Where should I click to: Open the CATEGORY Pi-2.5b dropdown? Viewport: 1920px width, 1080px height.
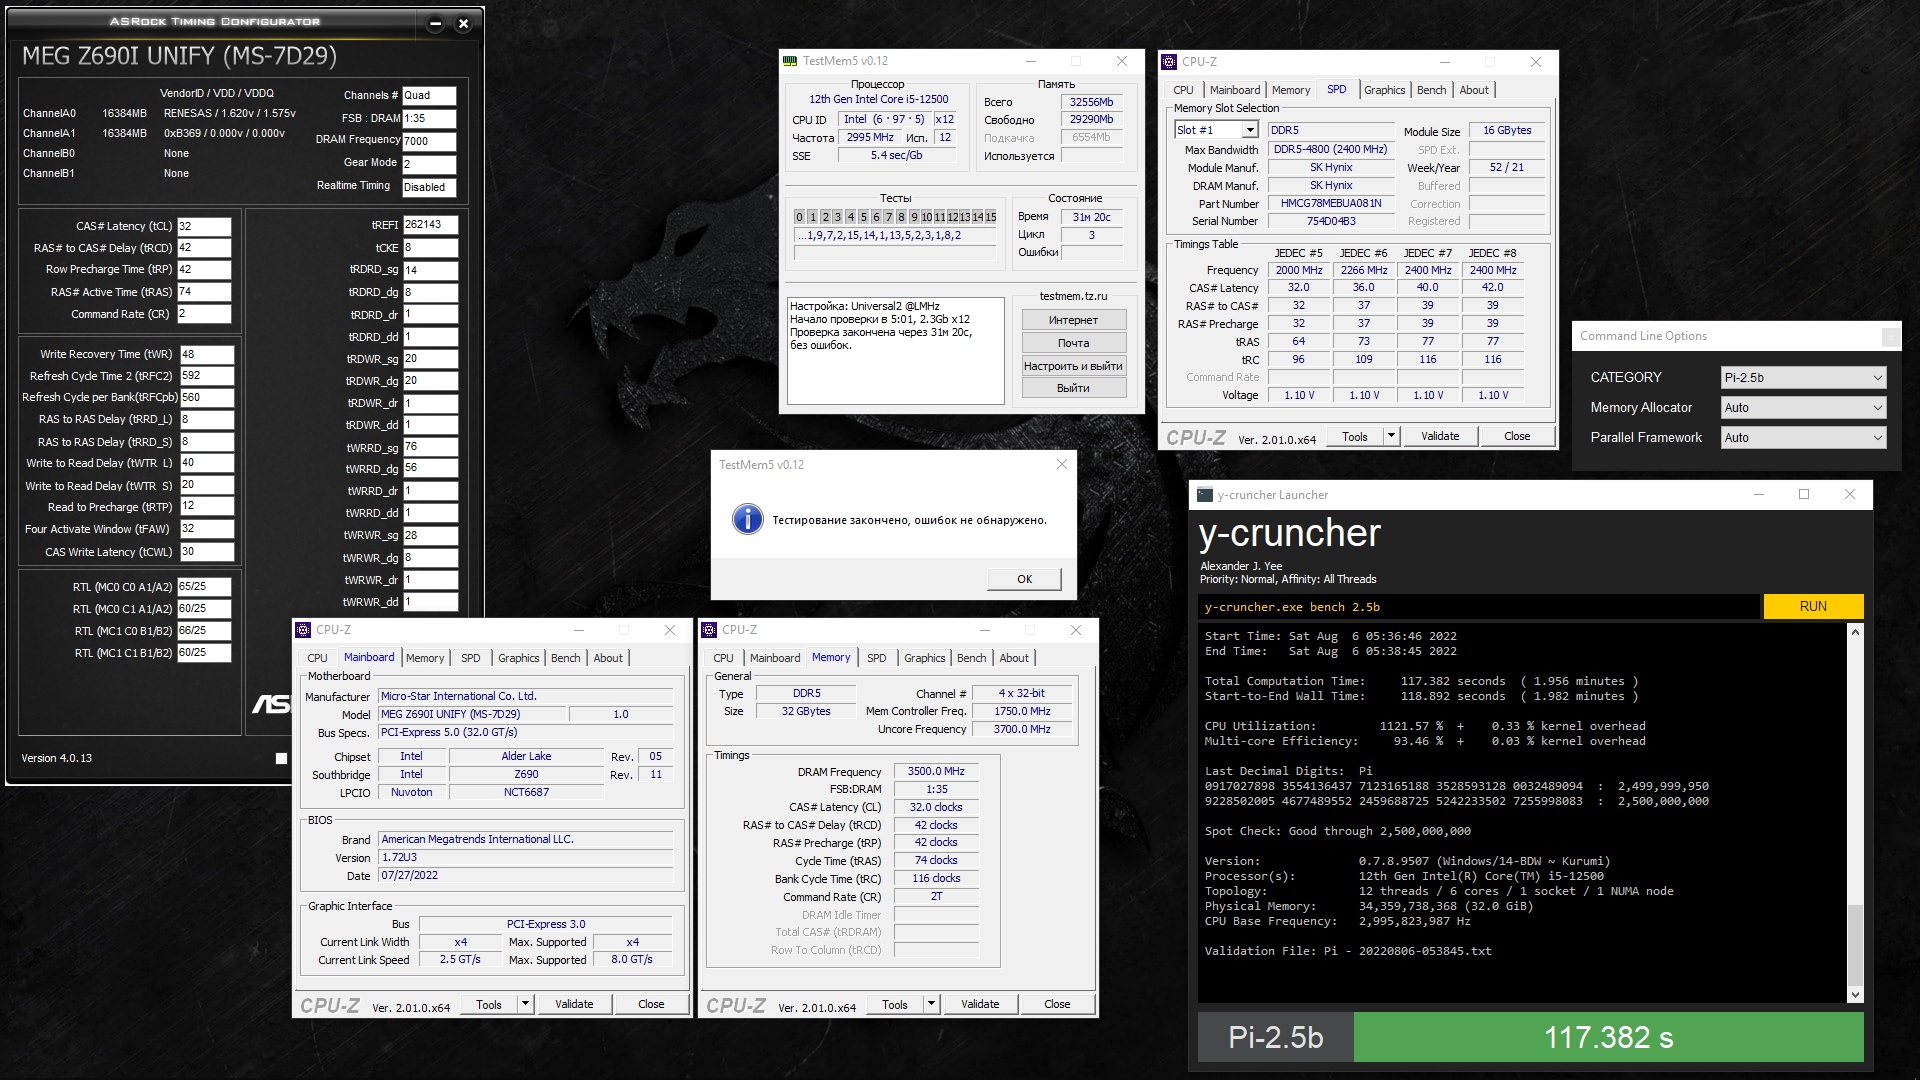pos(1804,378)
